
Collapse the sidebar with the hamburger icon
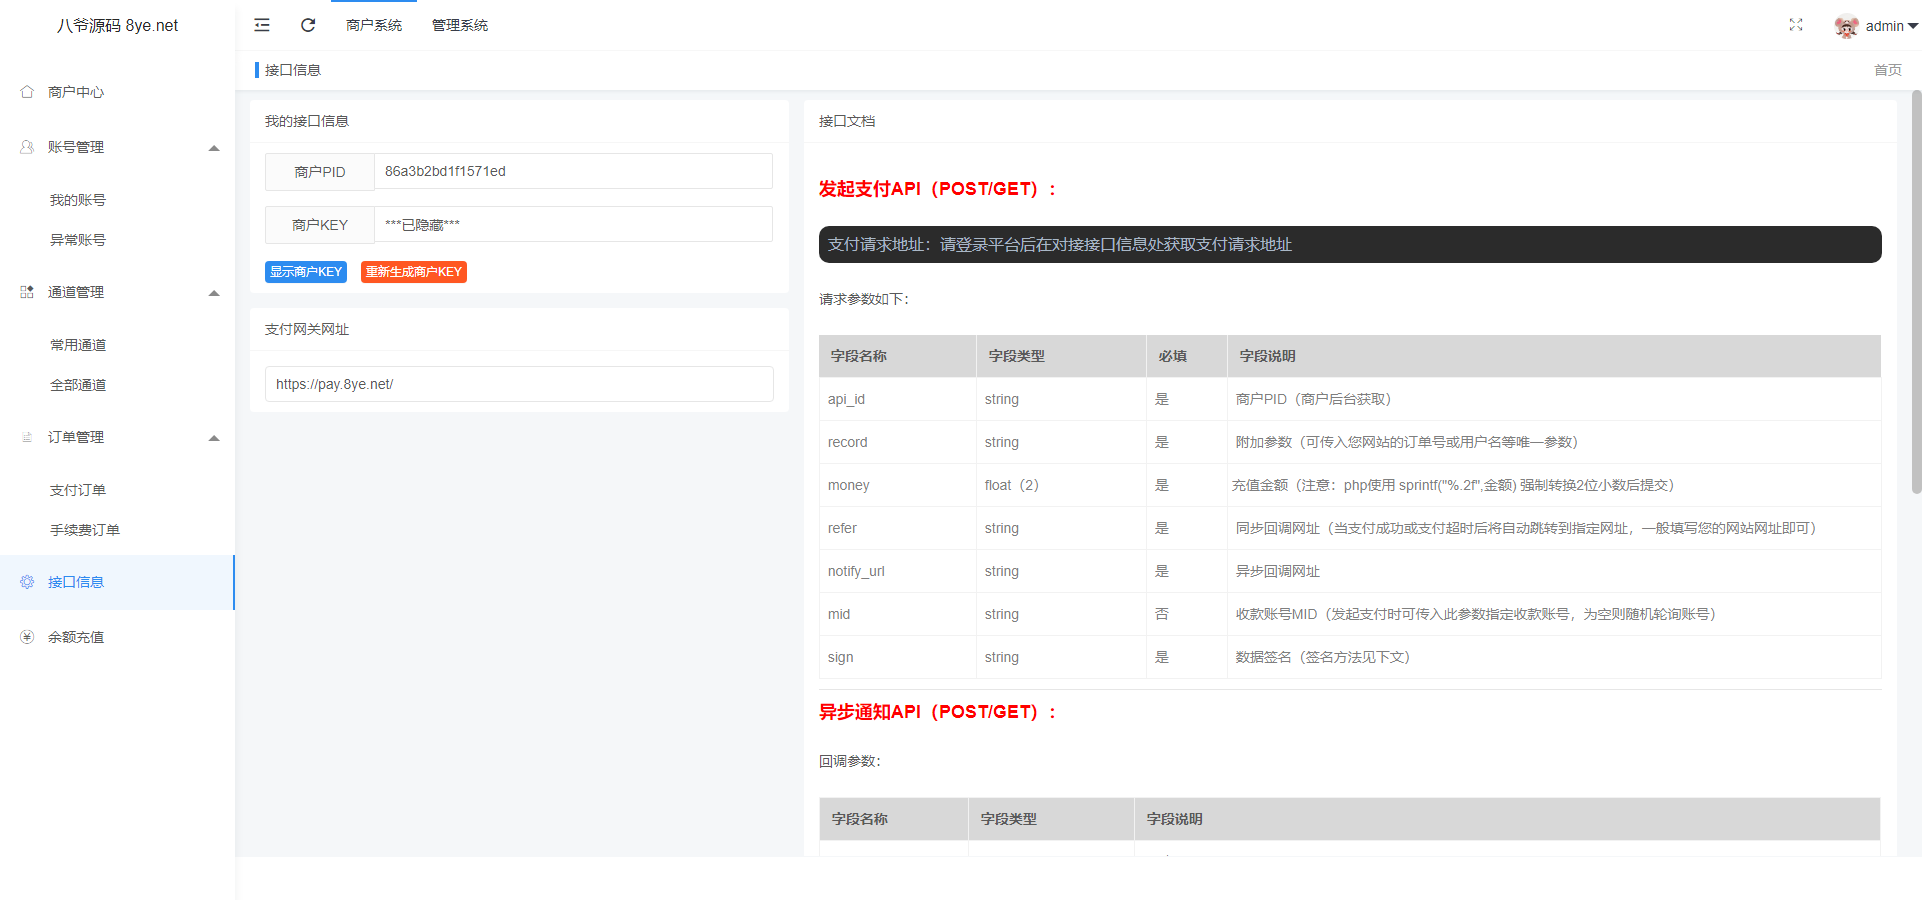(x=262, y=25)
